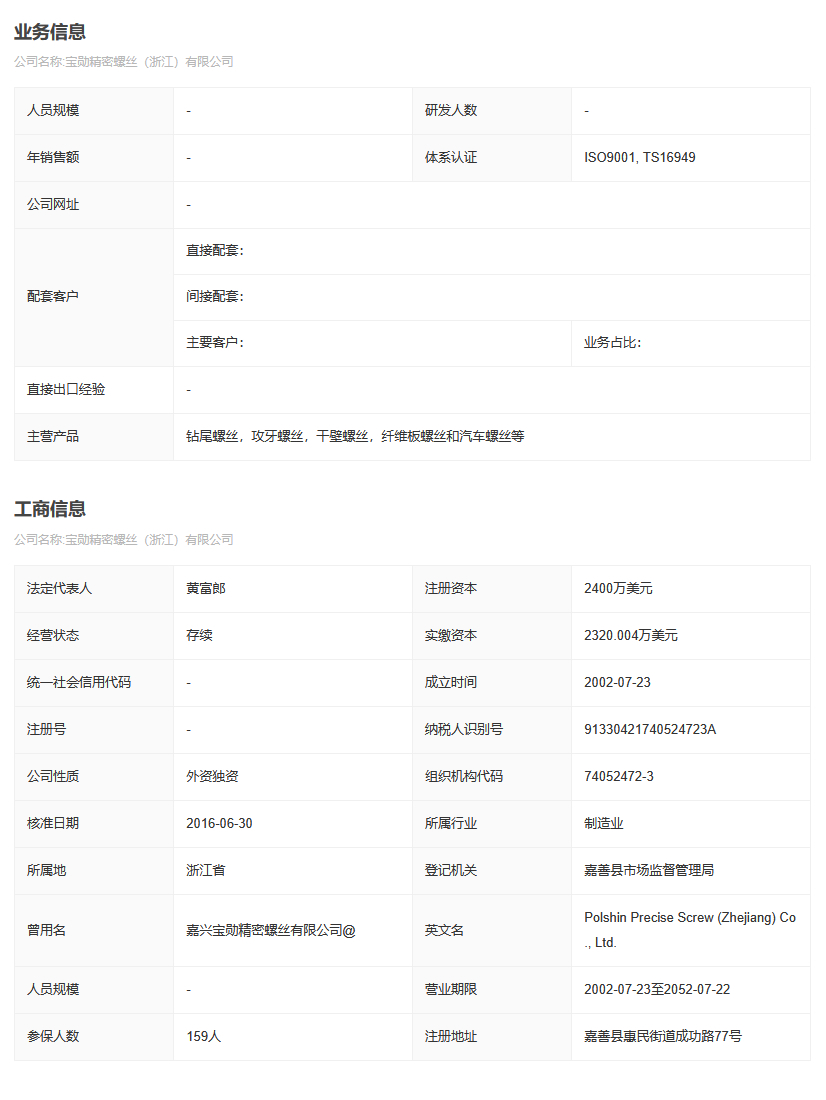Click the 人员规模 label in the 工商信息 table
The width and height of the screenshot is (826, 1100).
point(53,990)
